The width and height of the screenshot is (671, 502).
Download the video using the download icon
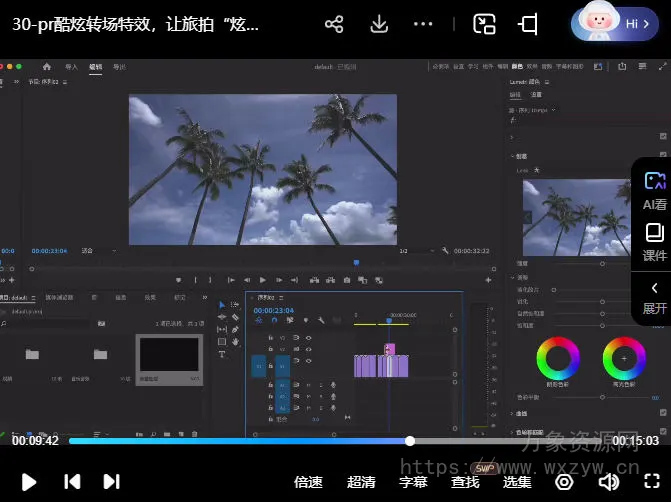pos(379,24)
